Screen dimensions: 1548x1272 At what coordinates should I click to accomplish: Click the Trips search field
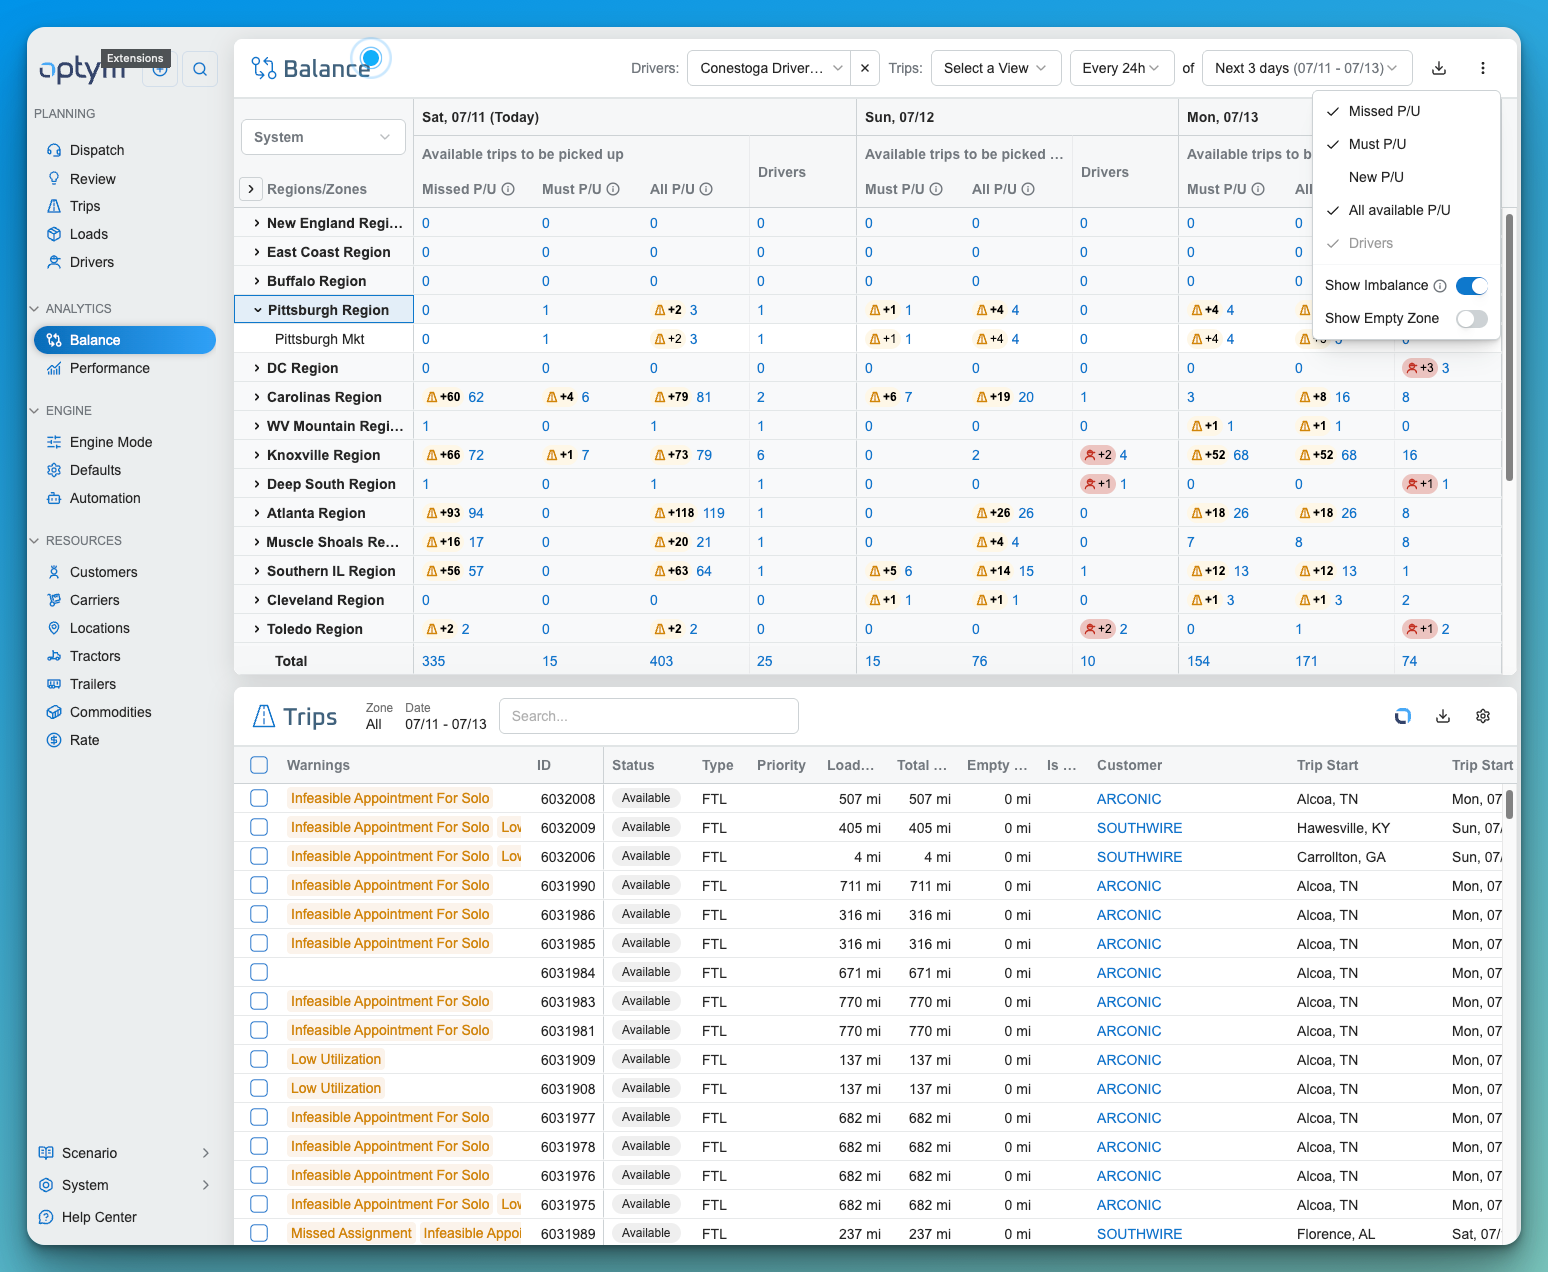coord(648,716)
